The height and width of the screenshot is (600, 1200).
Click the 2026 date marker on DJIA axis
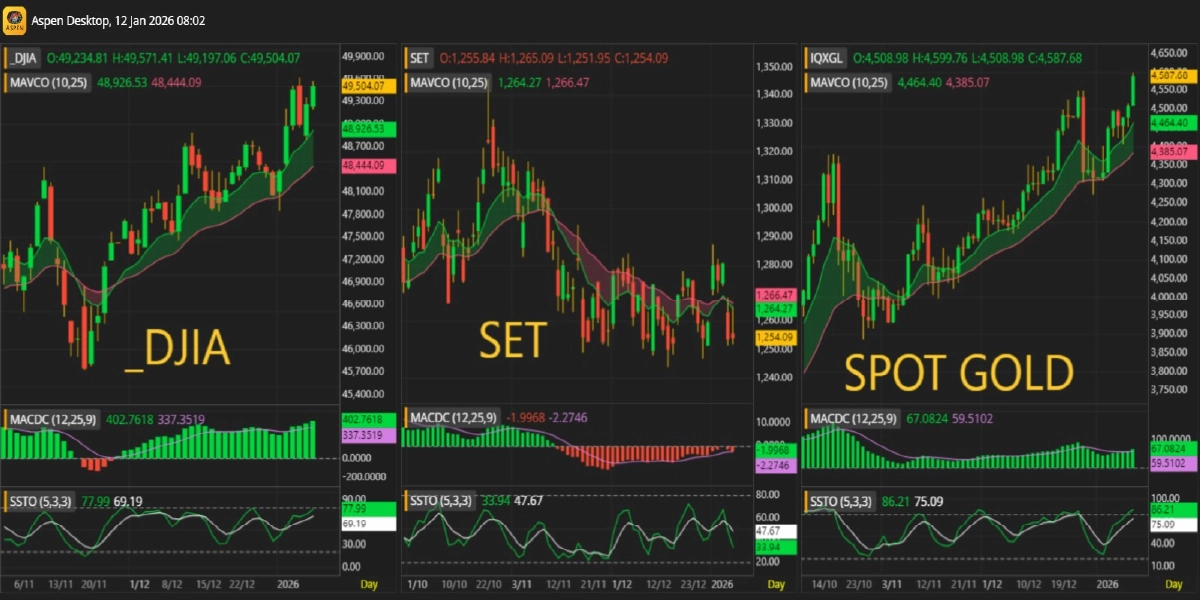289,583
